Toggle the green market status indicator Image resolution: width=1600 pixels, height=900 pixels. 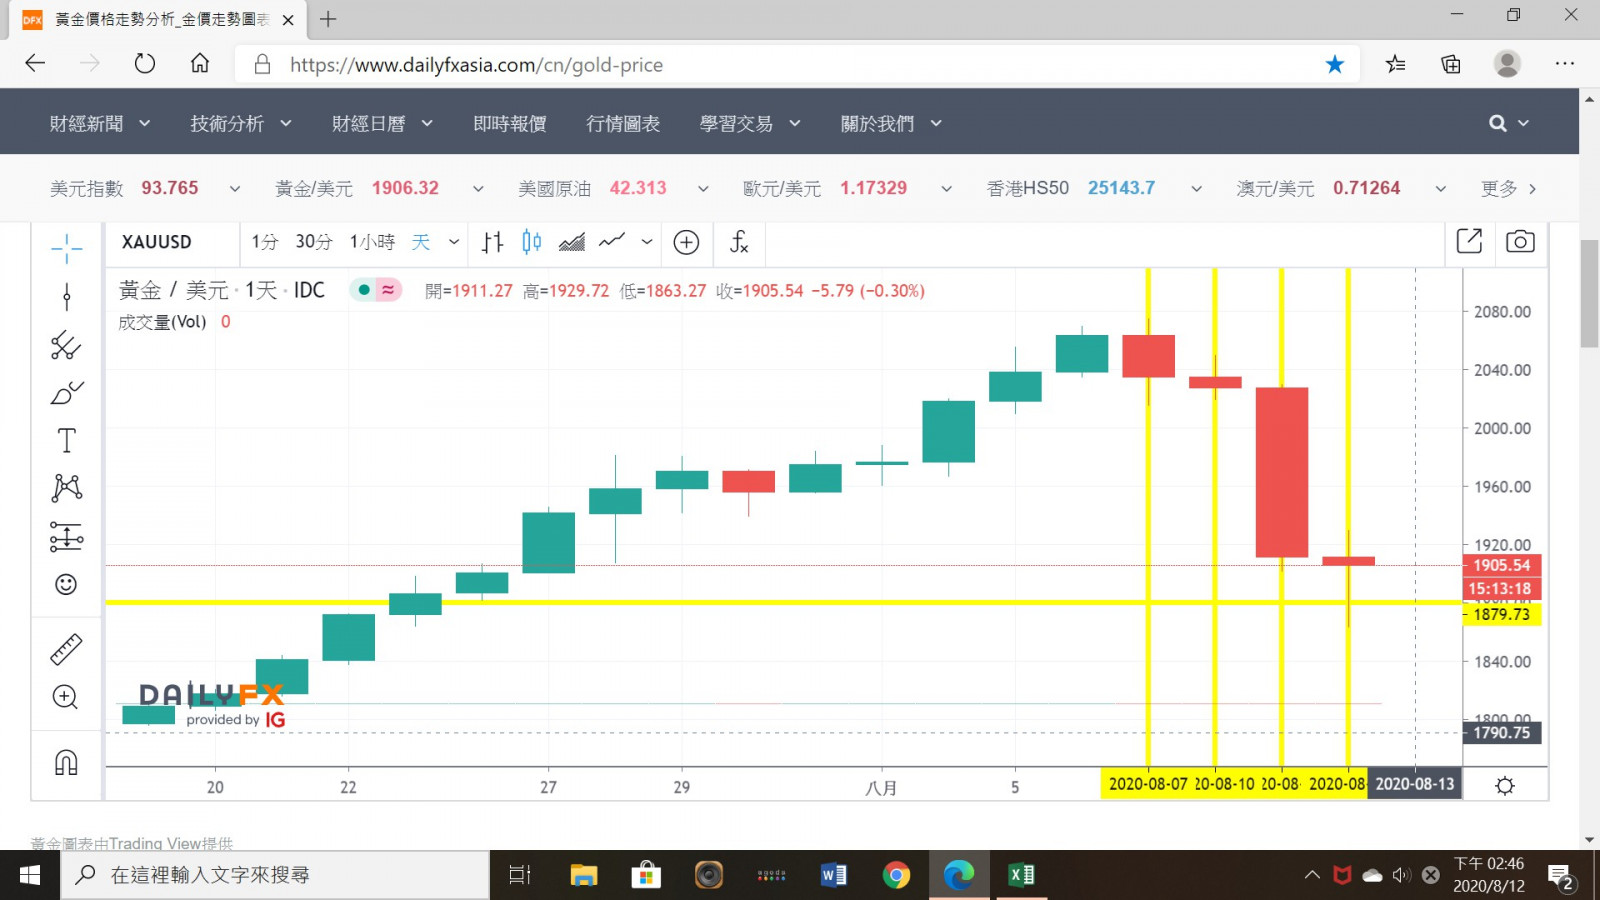tap(364, 290)
